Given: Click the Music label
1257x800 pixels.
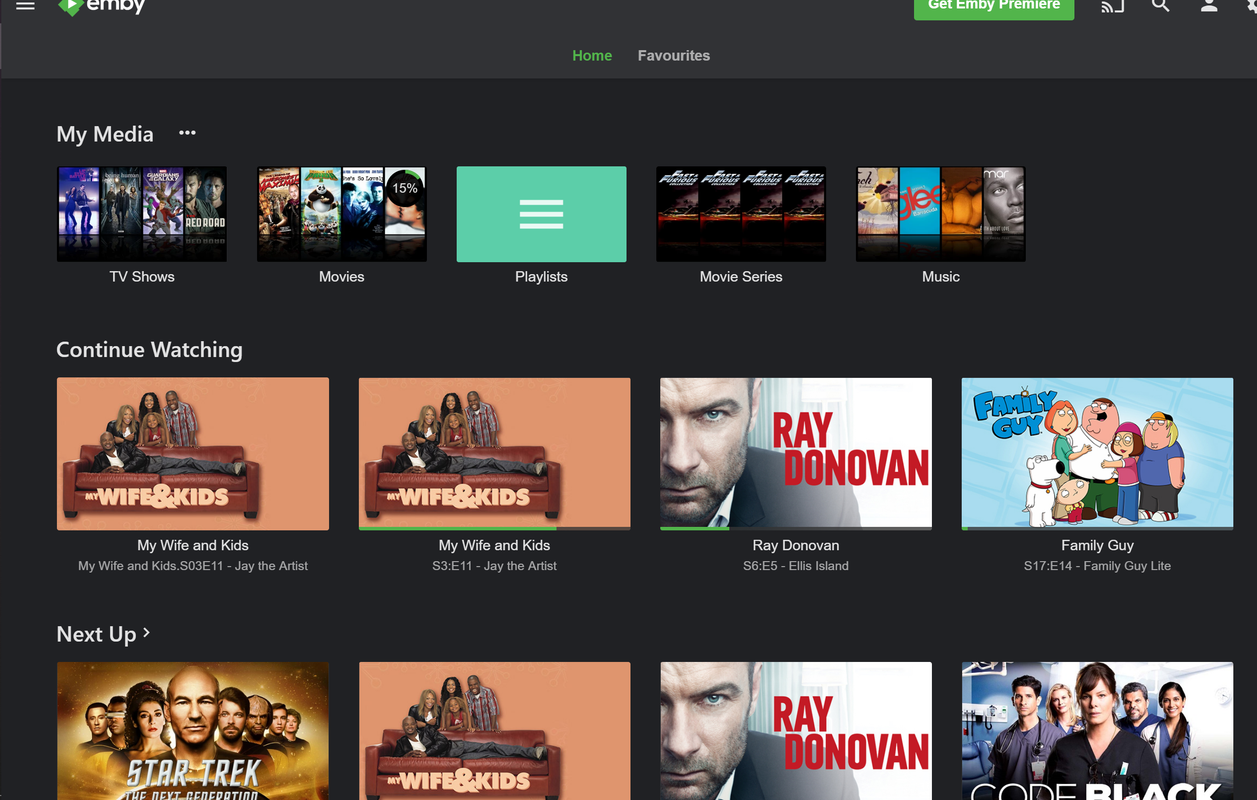Looking at the screenshot, I should 941,277.
